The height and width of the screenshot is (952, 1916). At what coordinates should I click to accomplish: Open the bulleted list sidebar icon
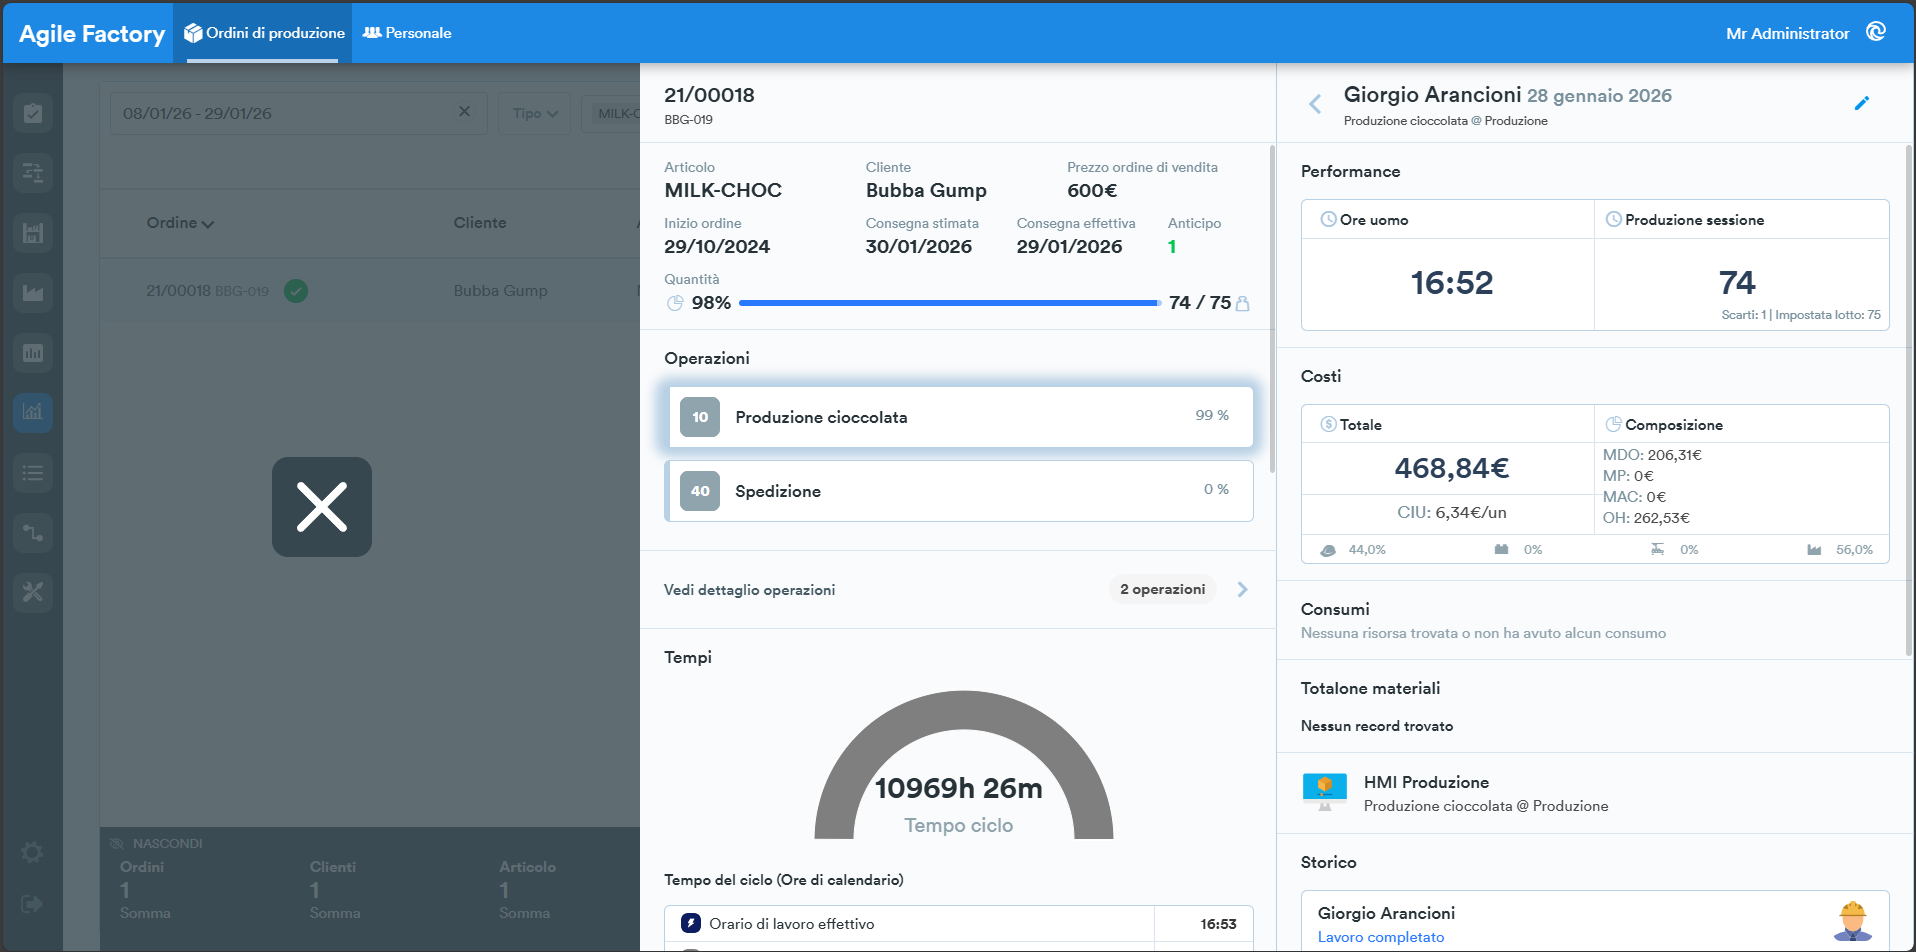[x=33, y=472]
